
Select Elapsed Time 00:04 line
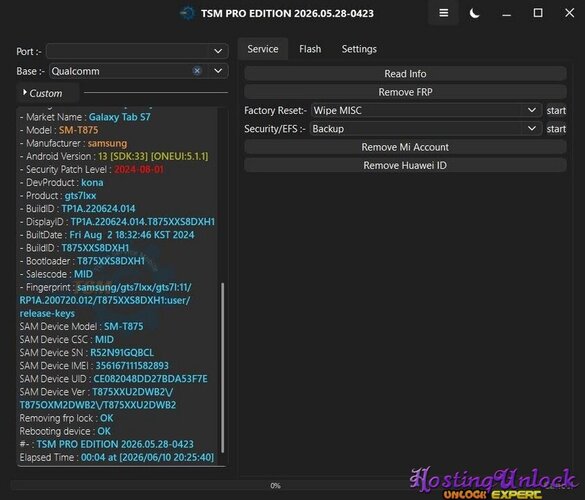click(x=117, y=457)
